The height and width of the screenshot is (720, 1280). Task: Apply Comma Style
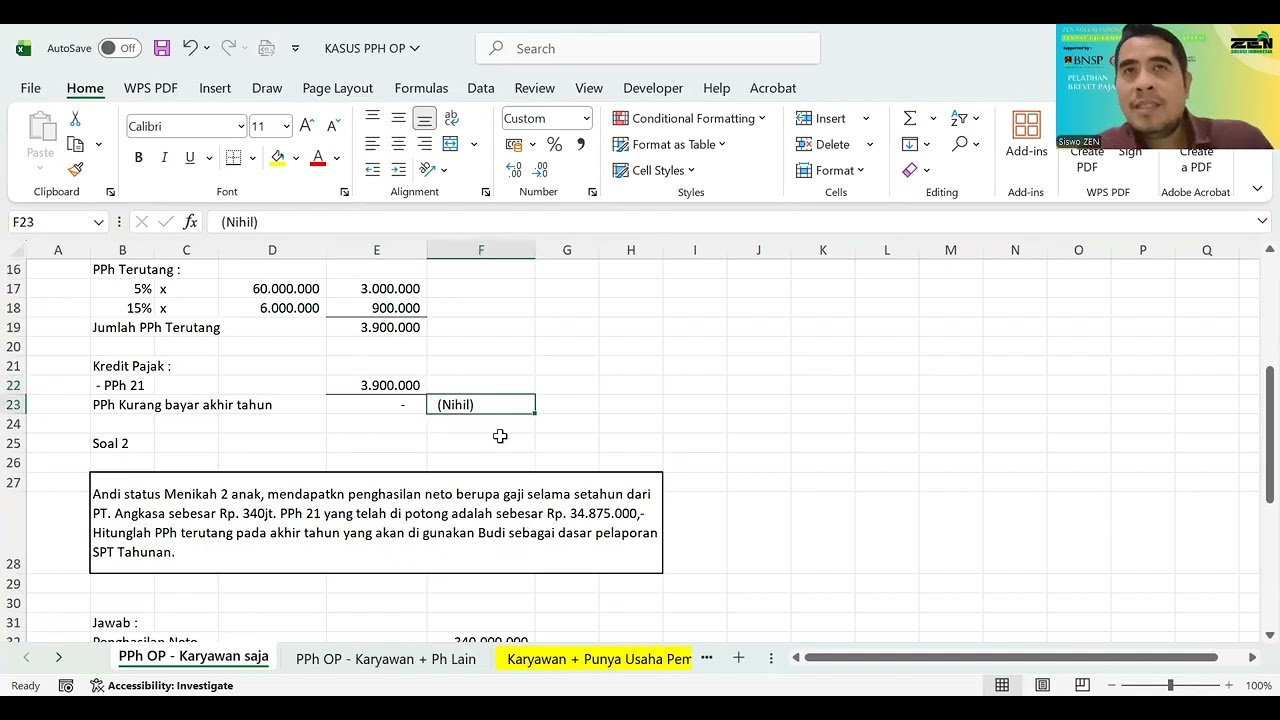click(x=580, y=144)
